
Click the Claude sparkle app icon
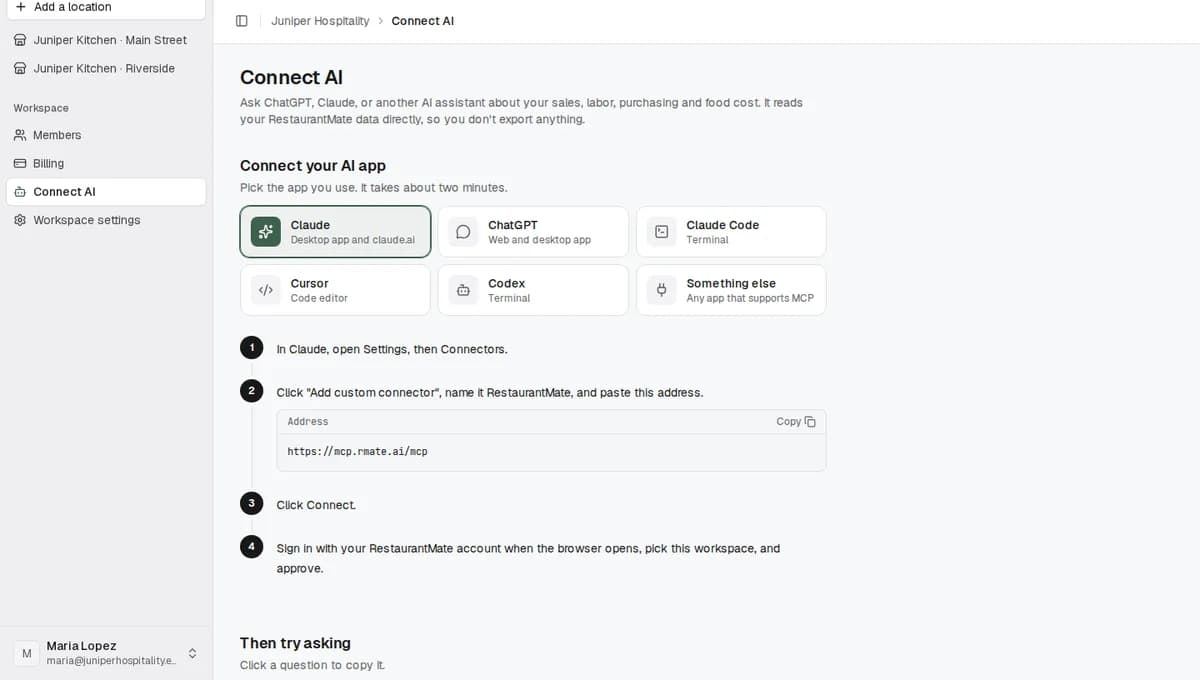266,232
